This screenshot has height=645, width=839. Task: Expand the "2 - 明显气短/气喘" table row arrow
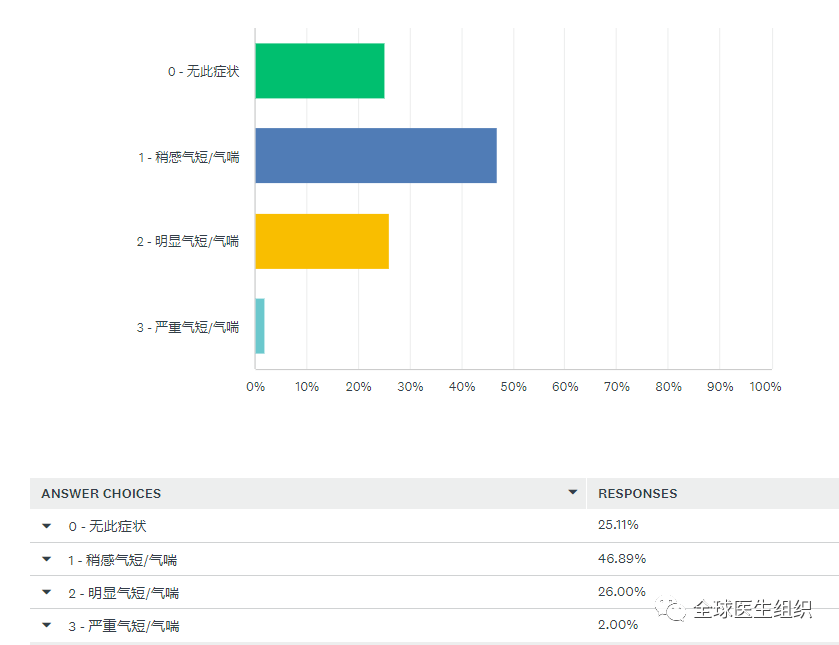pyautogui.click(x=46, y=592)
